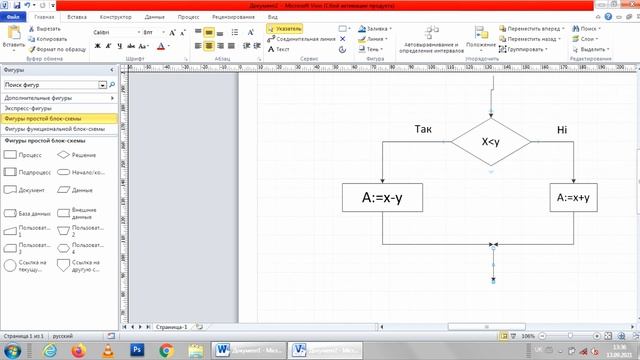
Task: Toggle strikethrough text formatting
Action: click(131, 46)
